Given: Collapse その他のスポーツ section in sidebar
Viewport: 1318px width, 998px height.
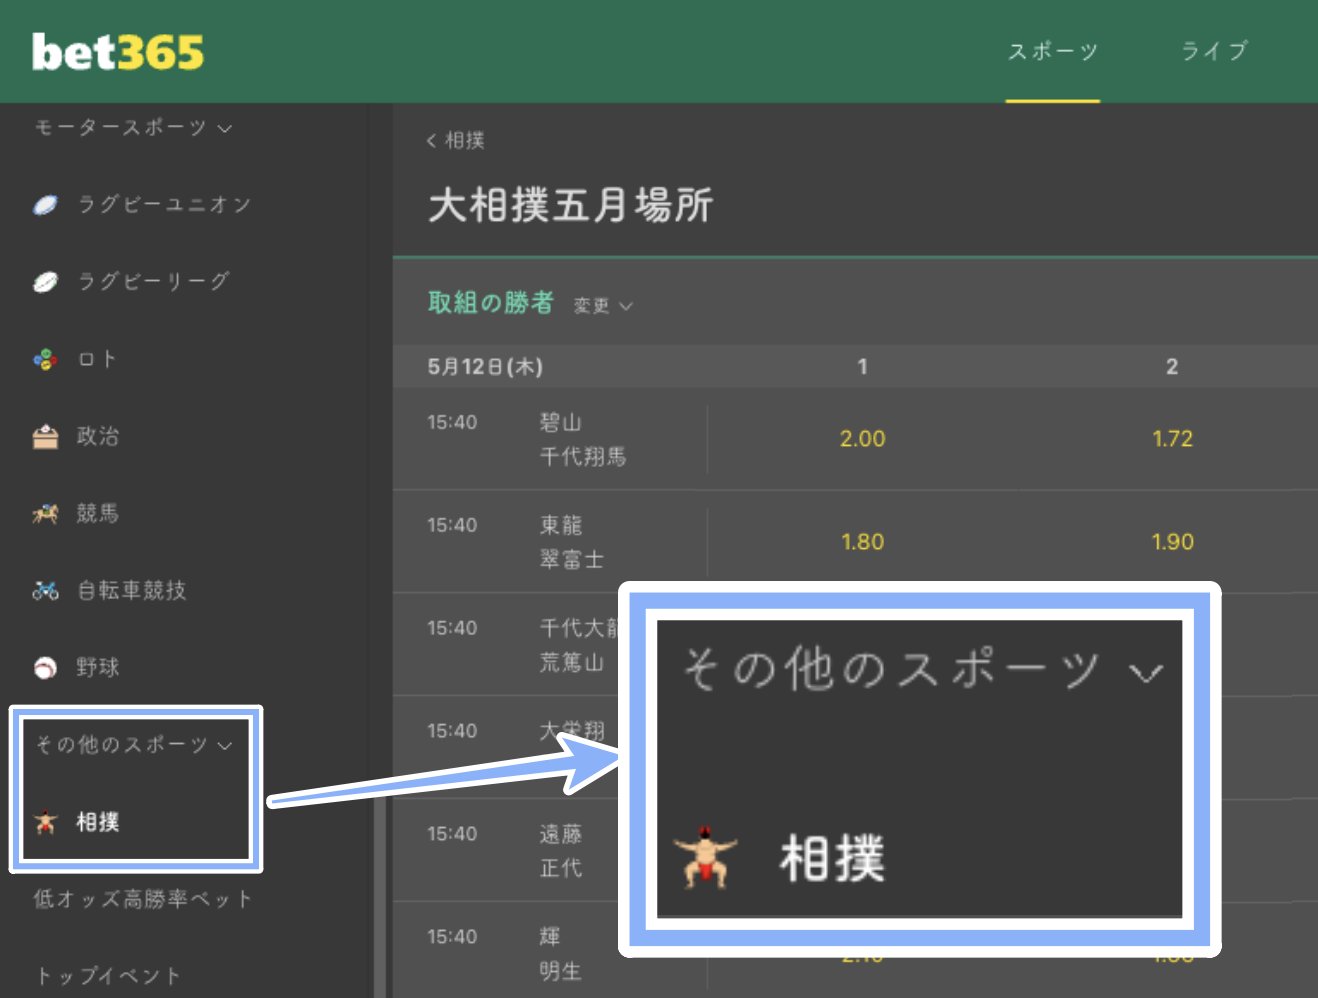Looking at the screenshot, I should point(133,745).
